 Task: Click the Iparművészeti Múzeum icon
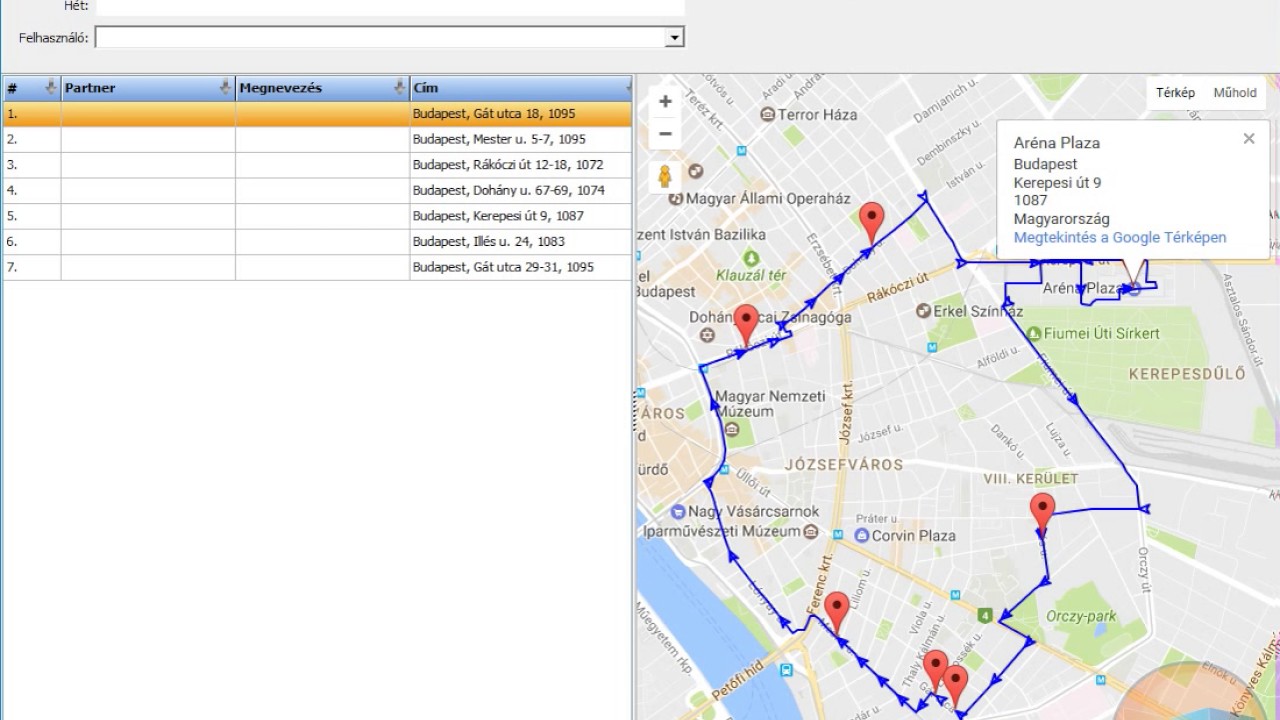(811, 531)
